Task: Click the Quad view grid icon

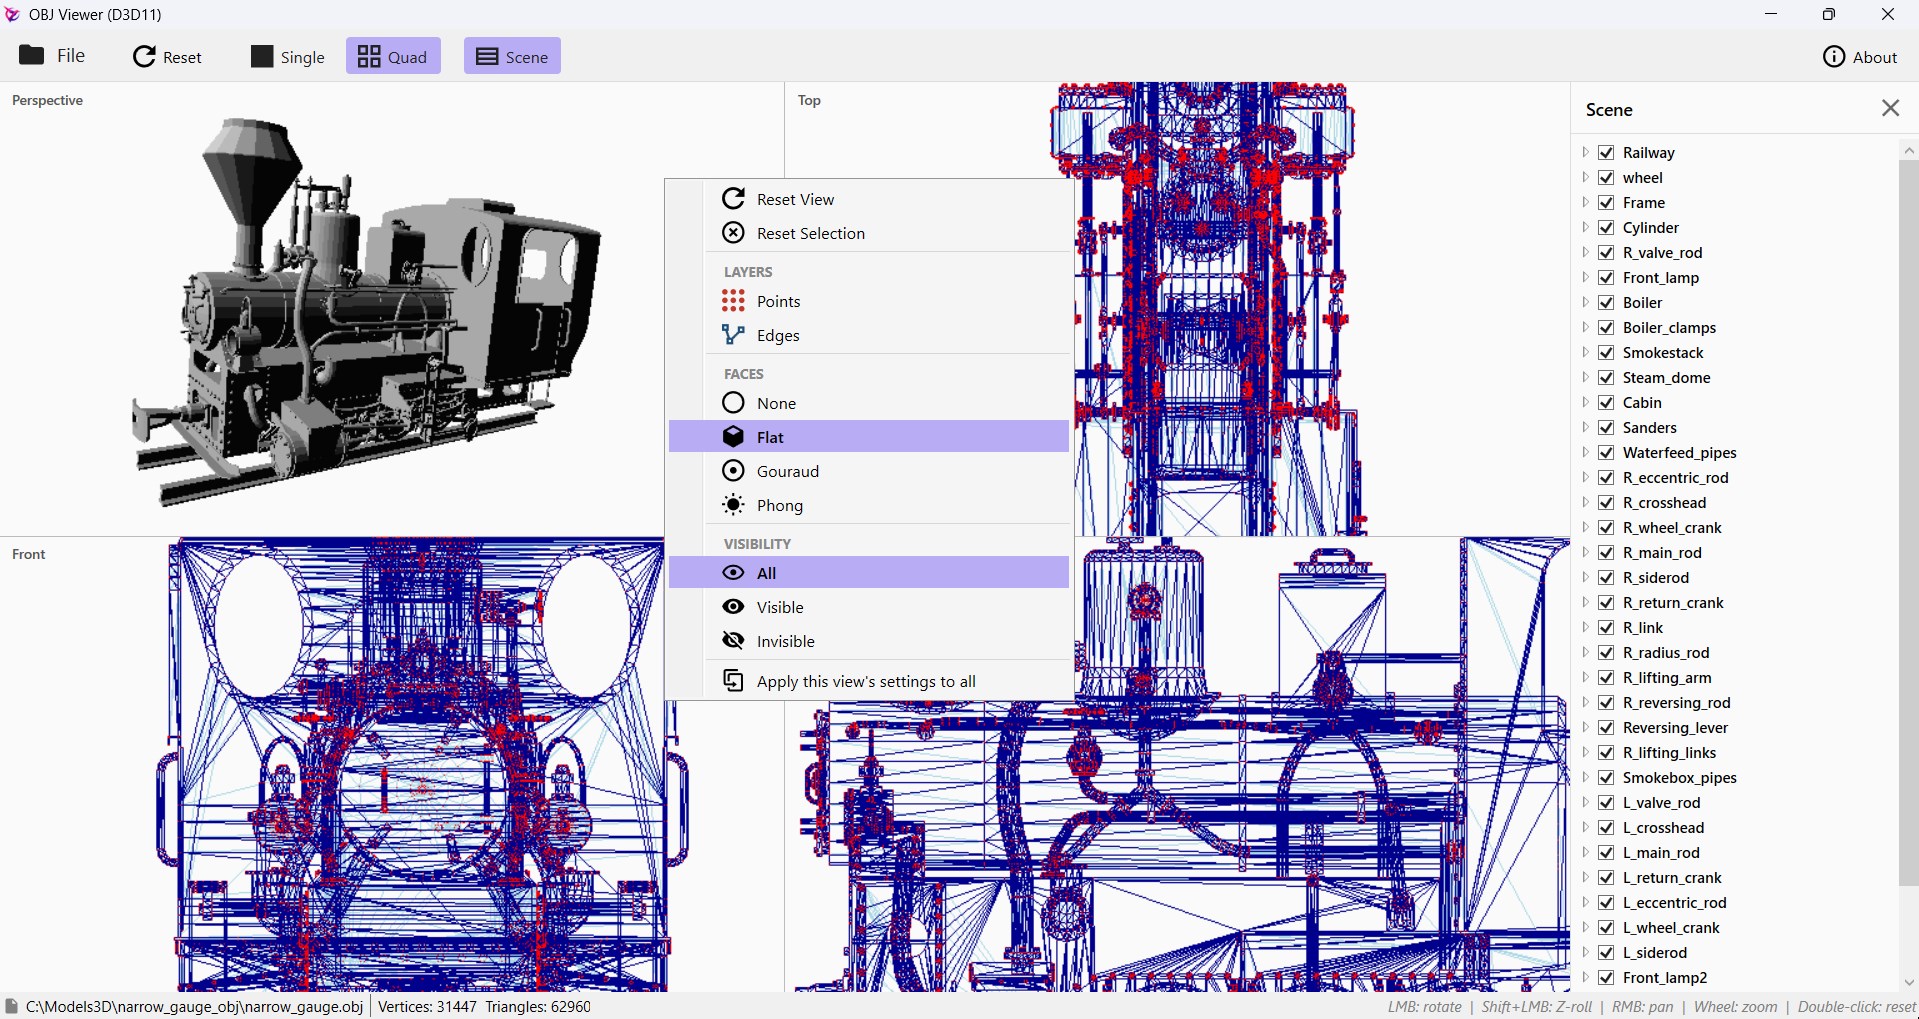Action: [369, 57]
